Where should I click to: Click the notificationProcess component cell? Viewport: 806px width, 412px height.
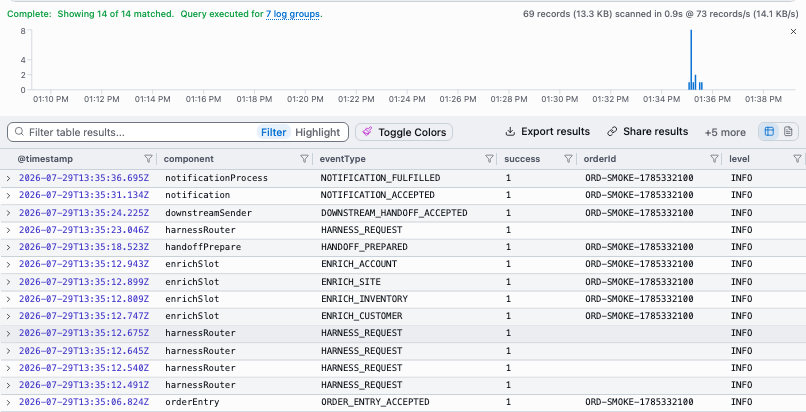coord(216,178)
